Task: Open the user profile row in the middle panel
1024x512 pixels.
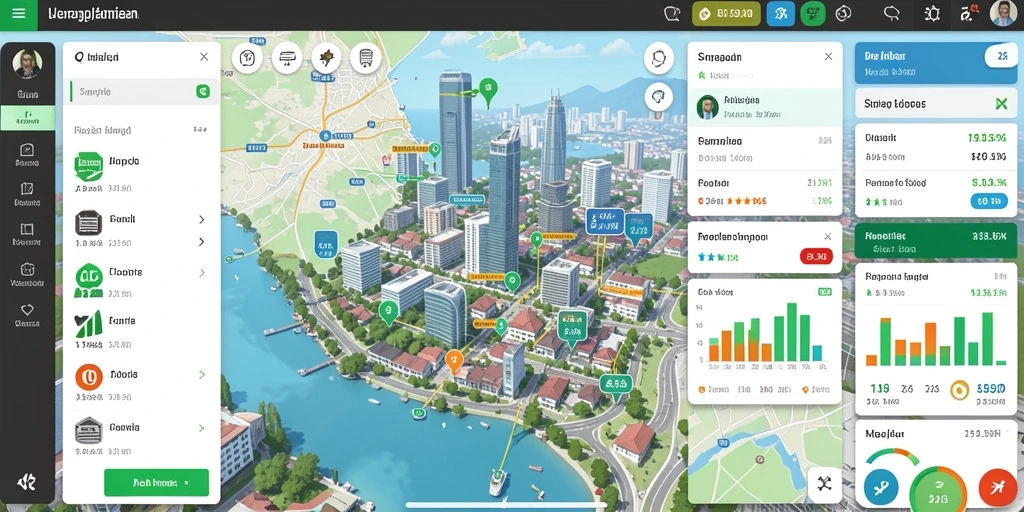Action: 765,106
